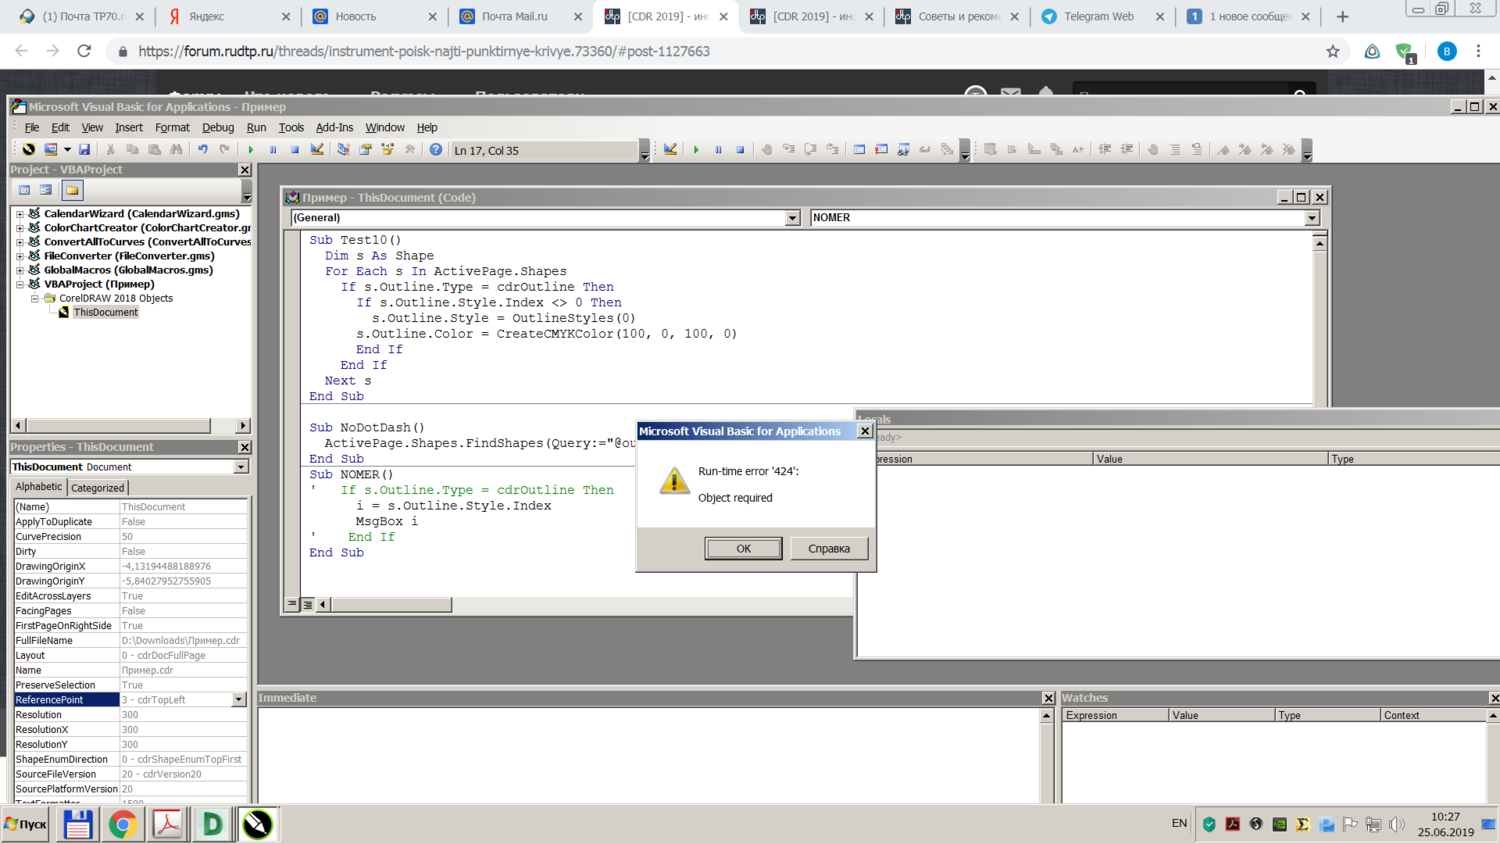Select the ThisDocument item in the project tree

105,312
